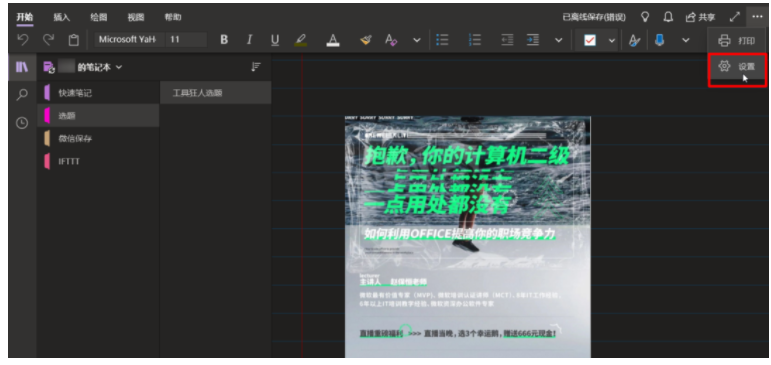The image size is (771, 365).
Task: Switch to the 视图 tab
Action: pos(136,17)
